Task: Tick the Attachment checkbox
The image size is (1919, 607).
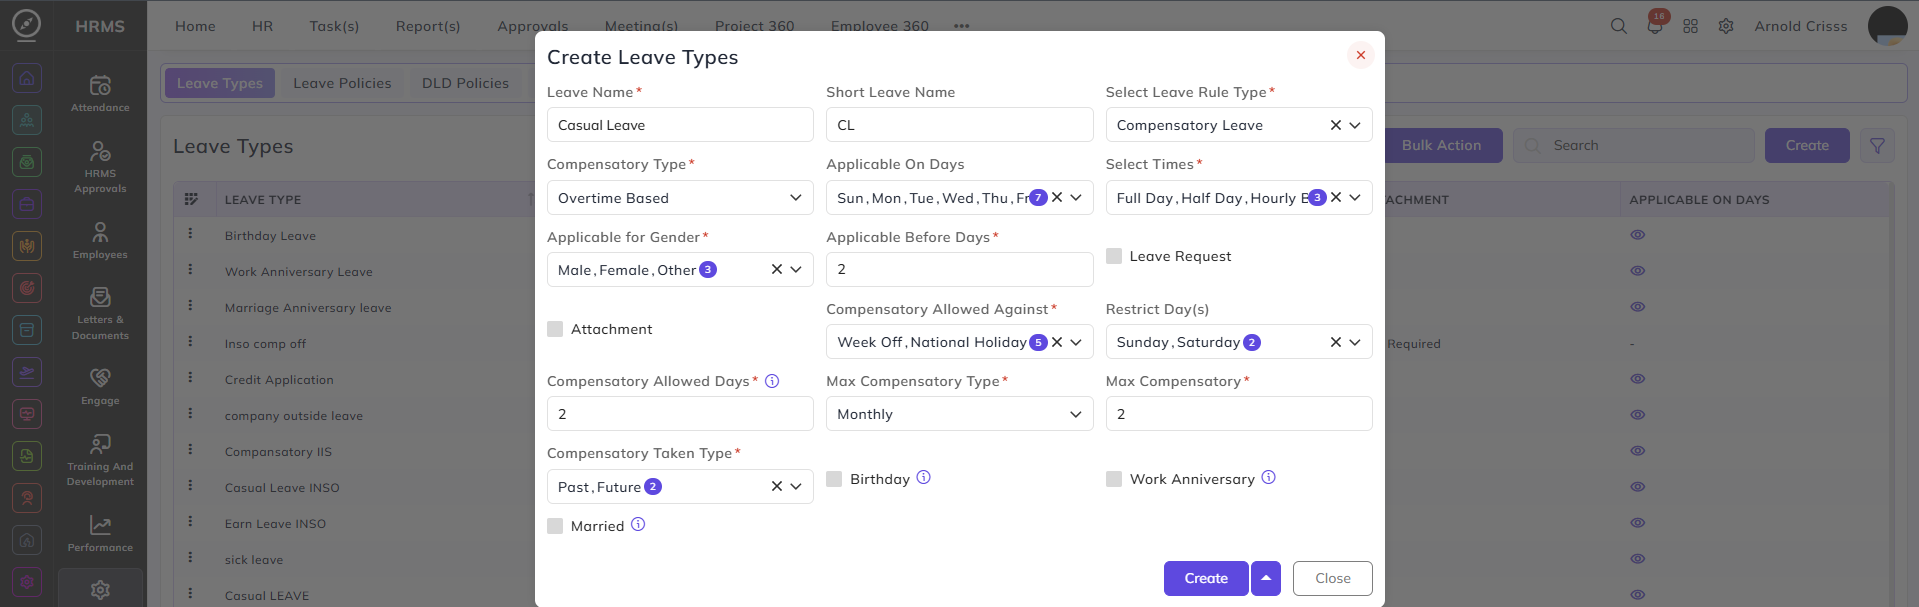Action: pos(555,329)
